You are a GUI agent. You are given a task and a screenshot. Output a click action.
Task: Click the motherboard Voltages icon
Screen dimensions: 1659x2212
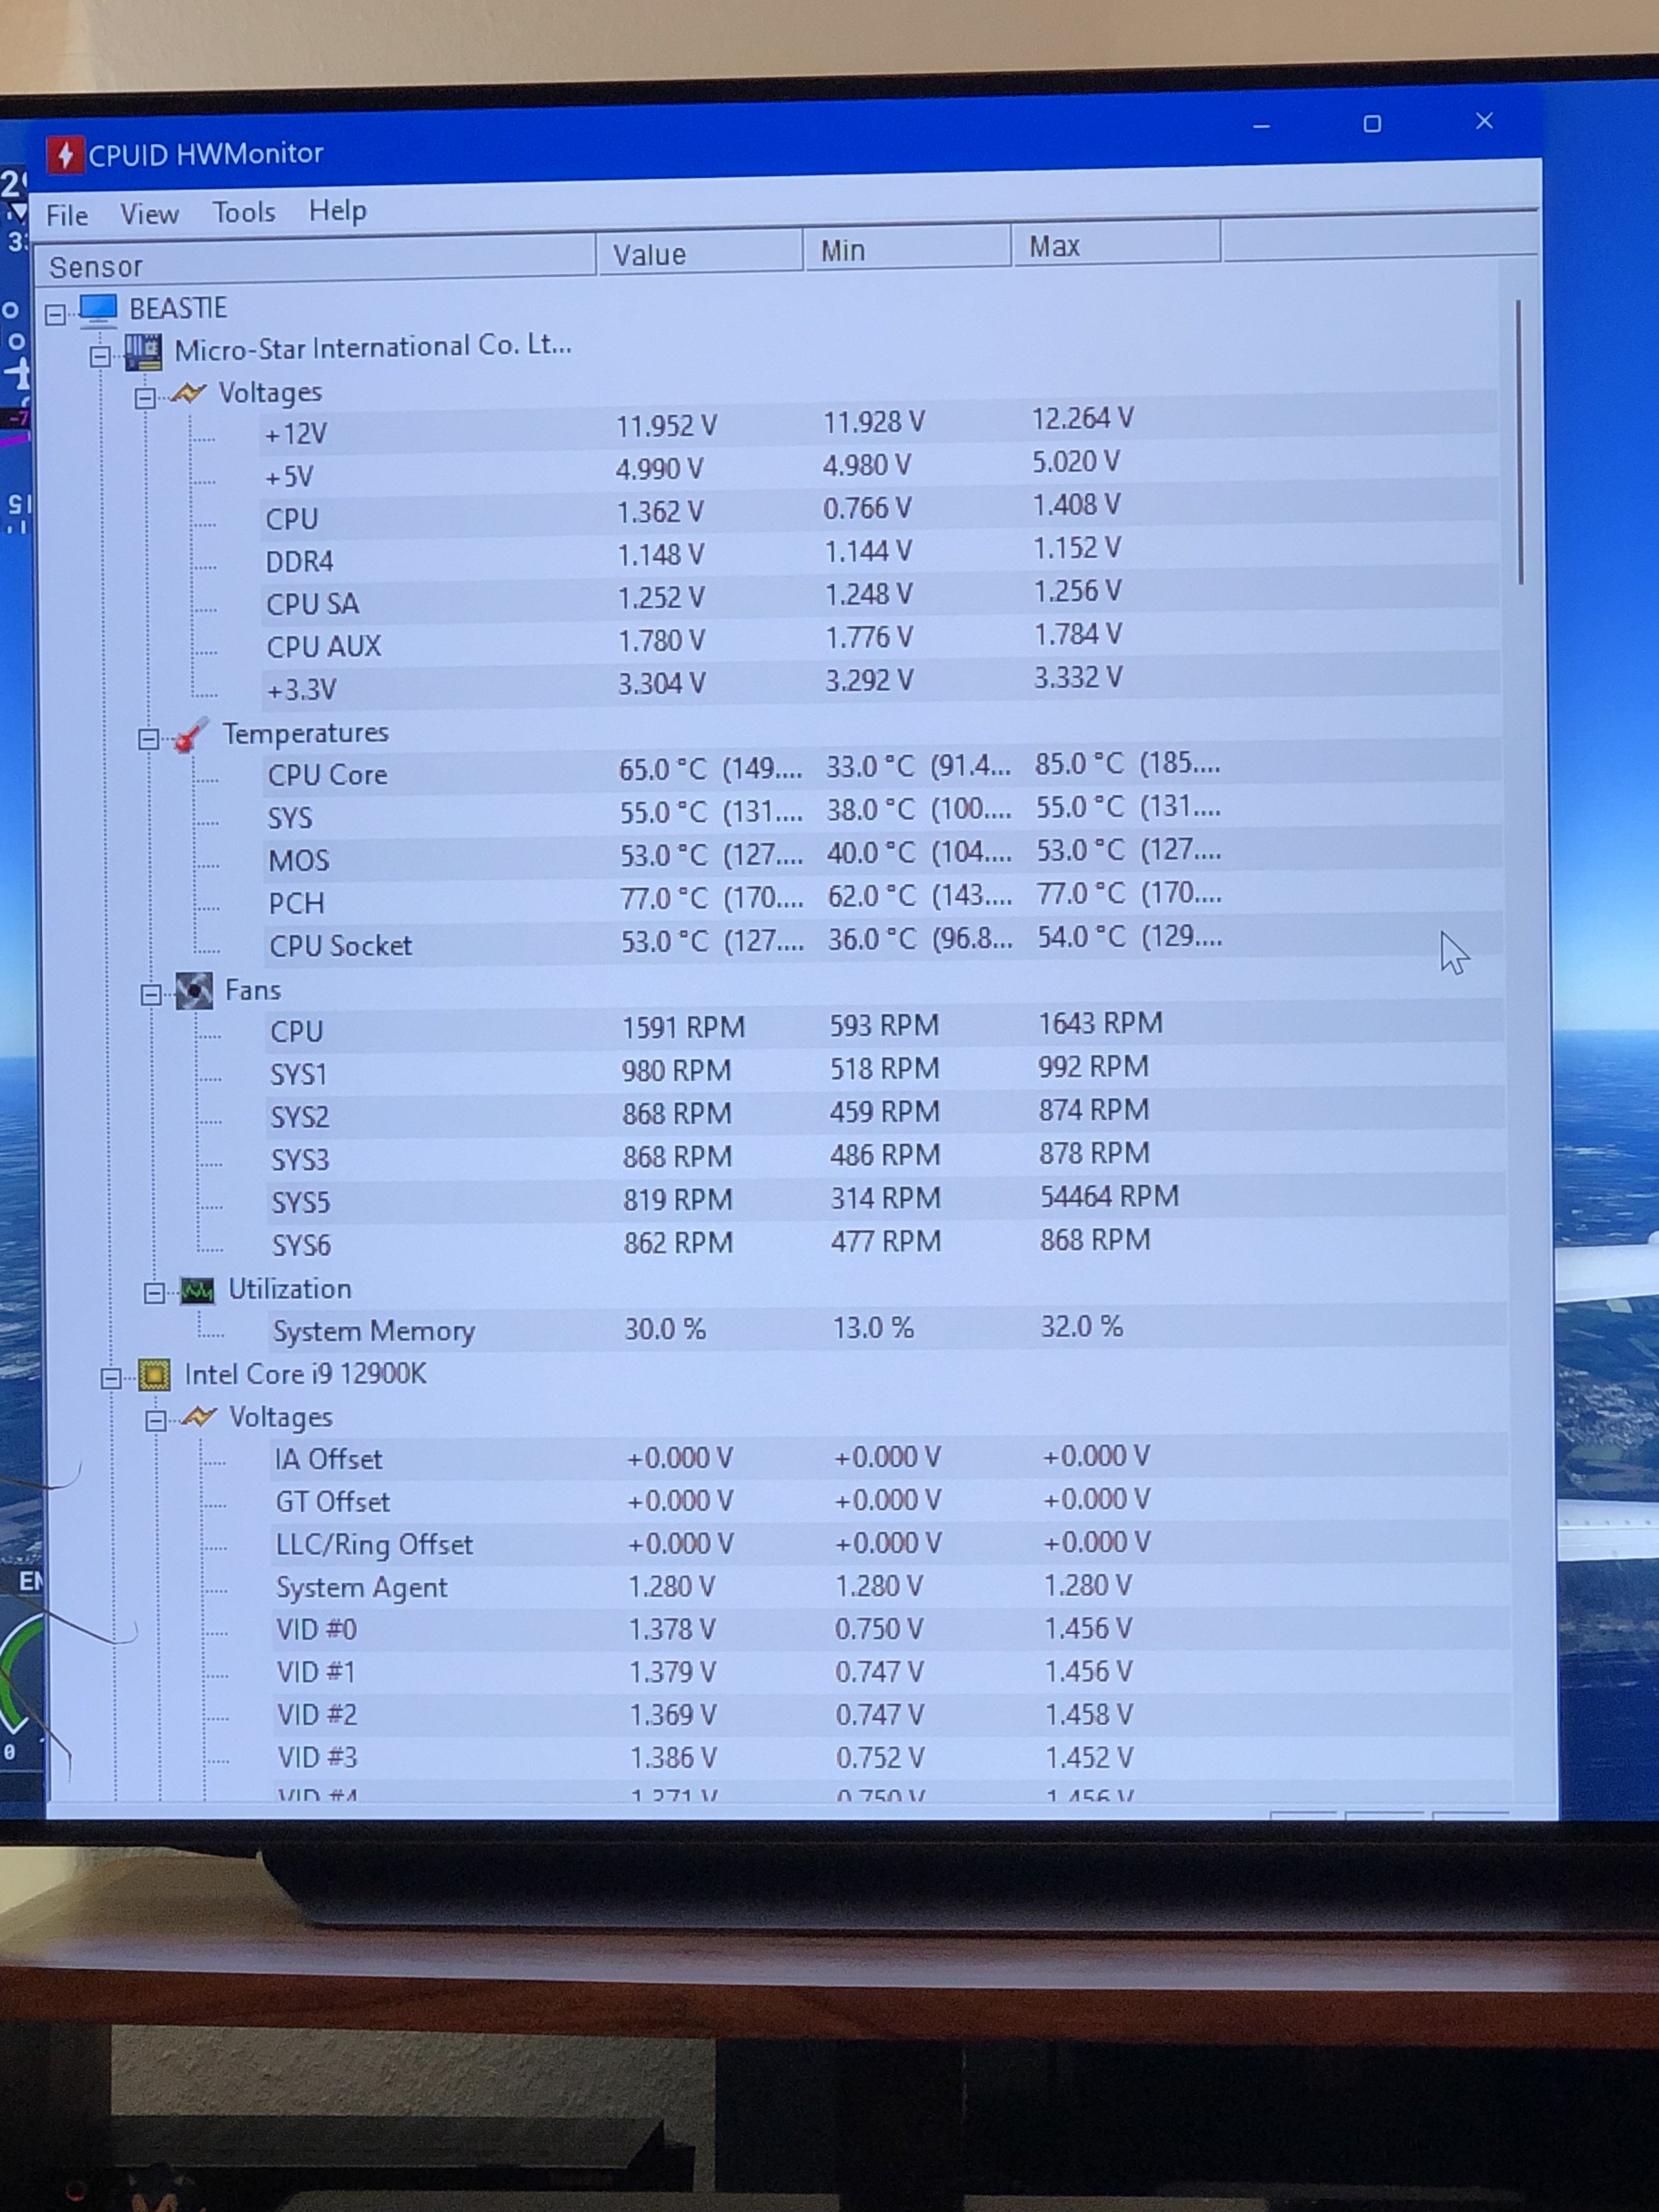(x=188, y=394)
